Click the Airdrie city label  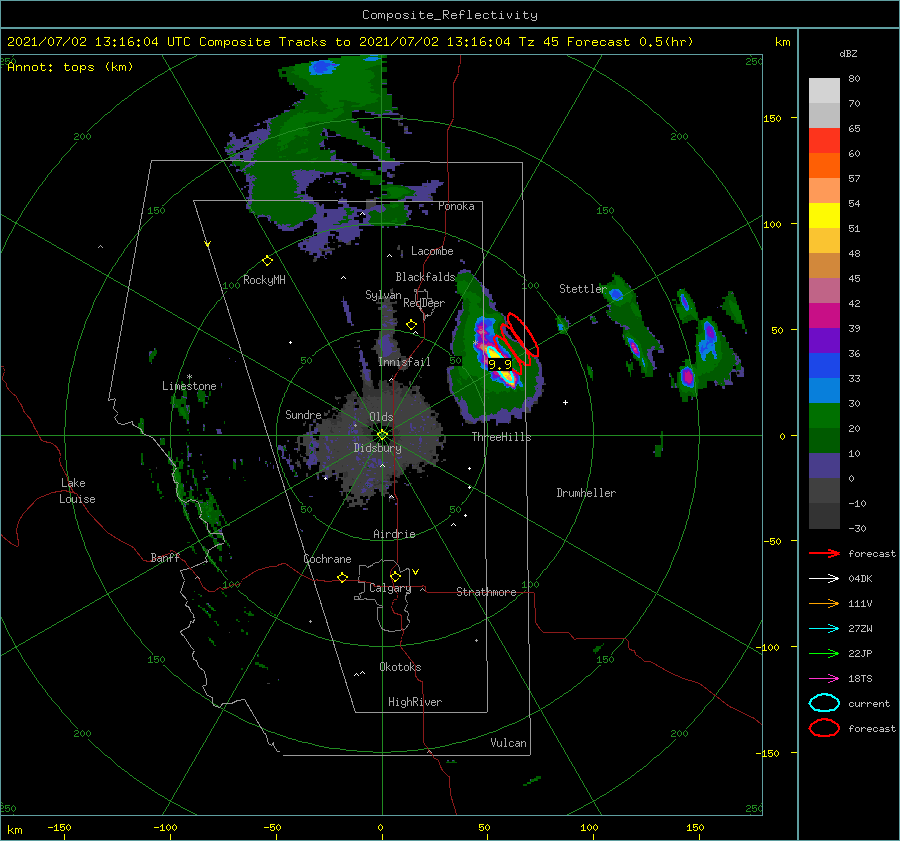pyautogui.click(x=394, y=534)
